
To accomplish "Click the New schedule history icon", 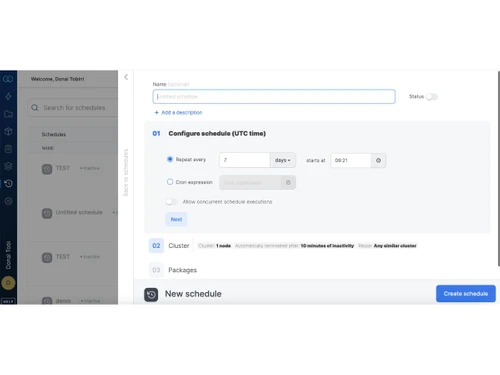I will 151,295.
